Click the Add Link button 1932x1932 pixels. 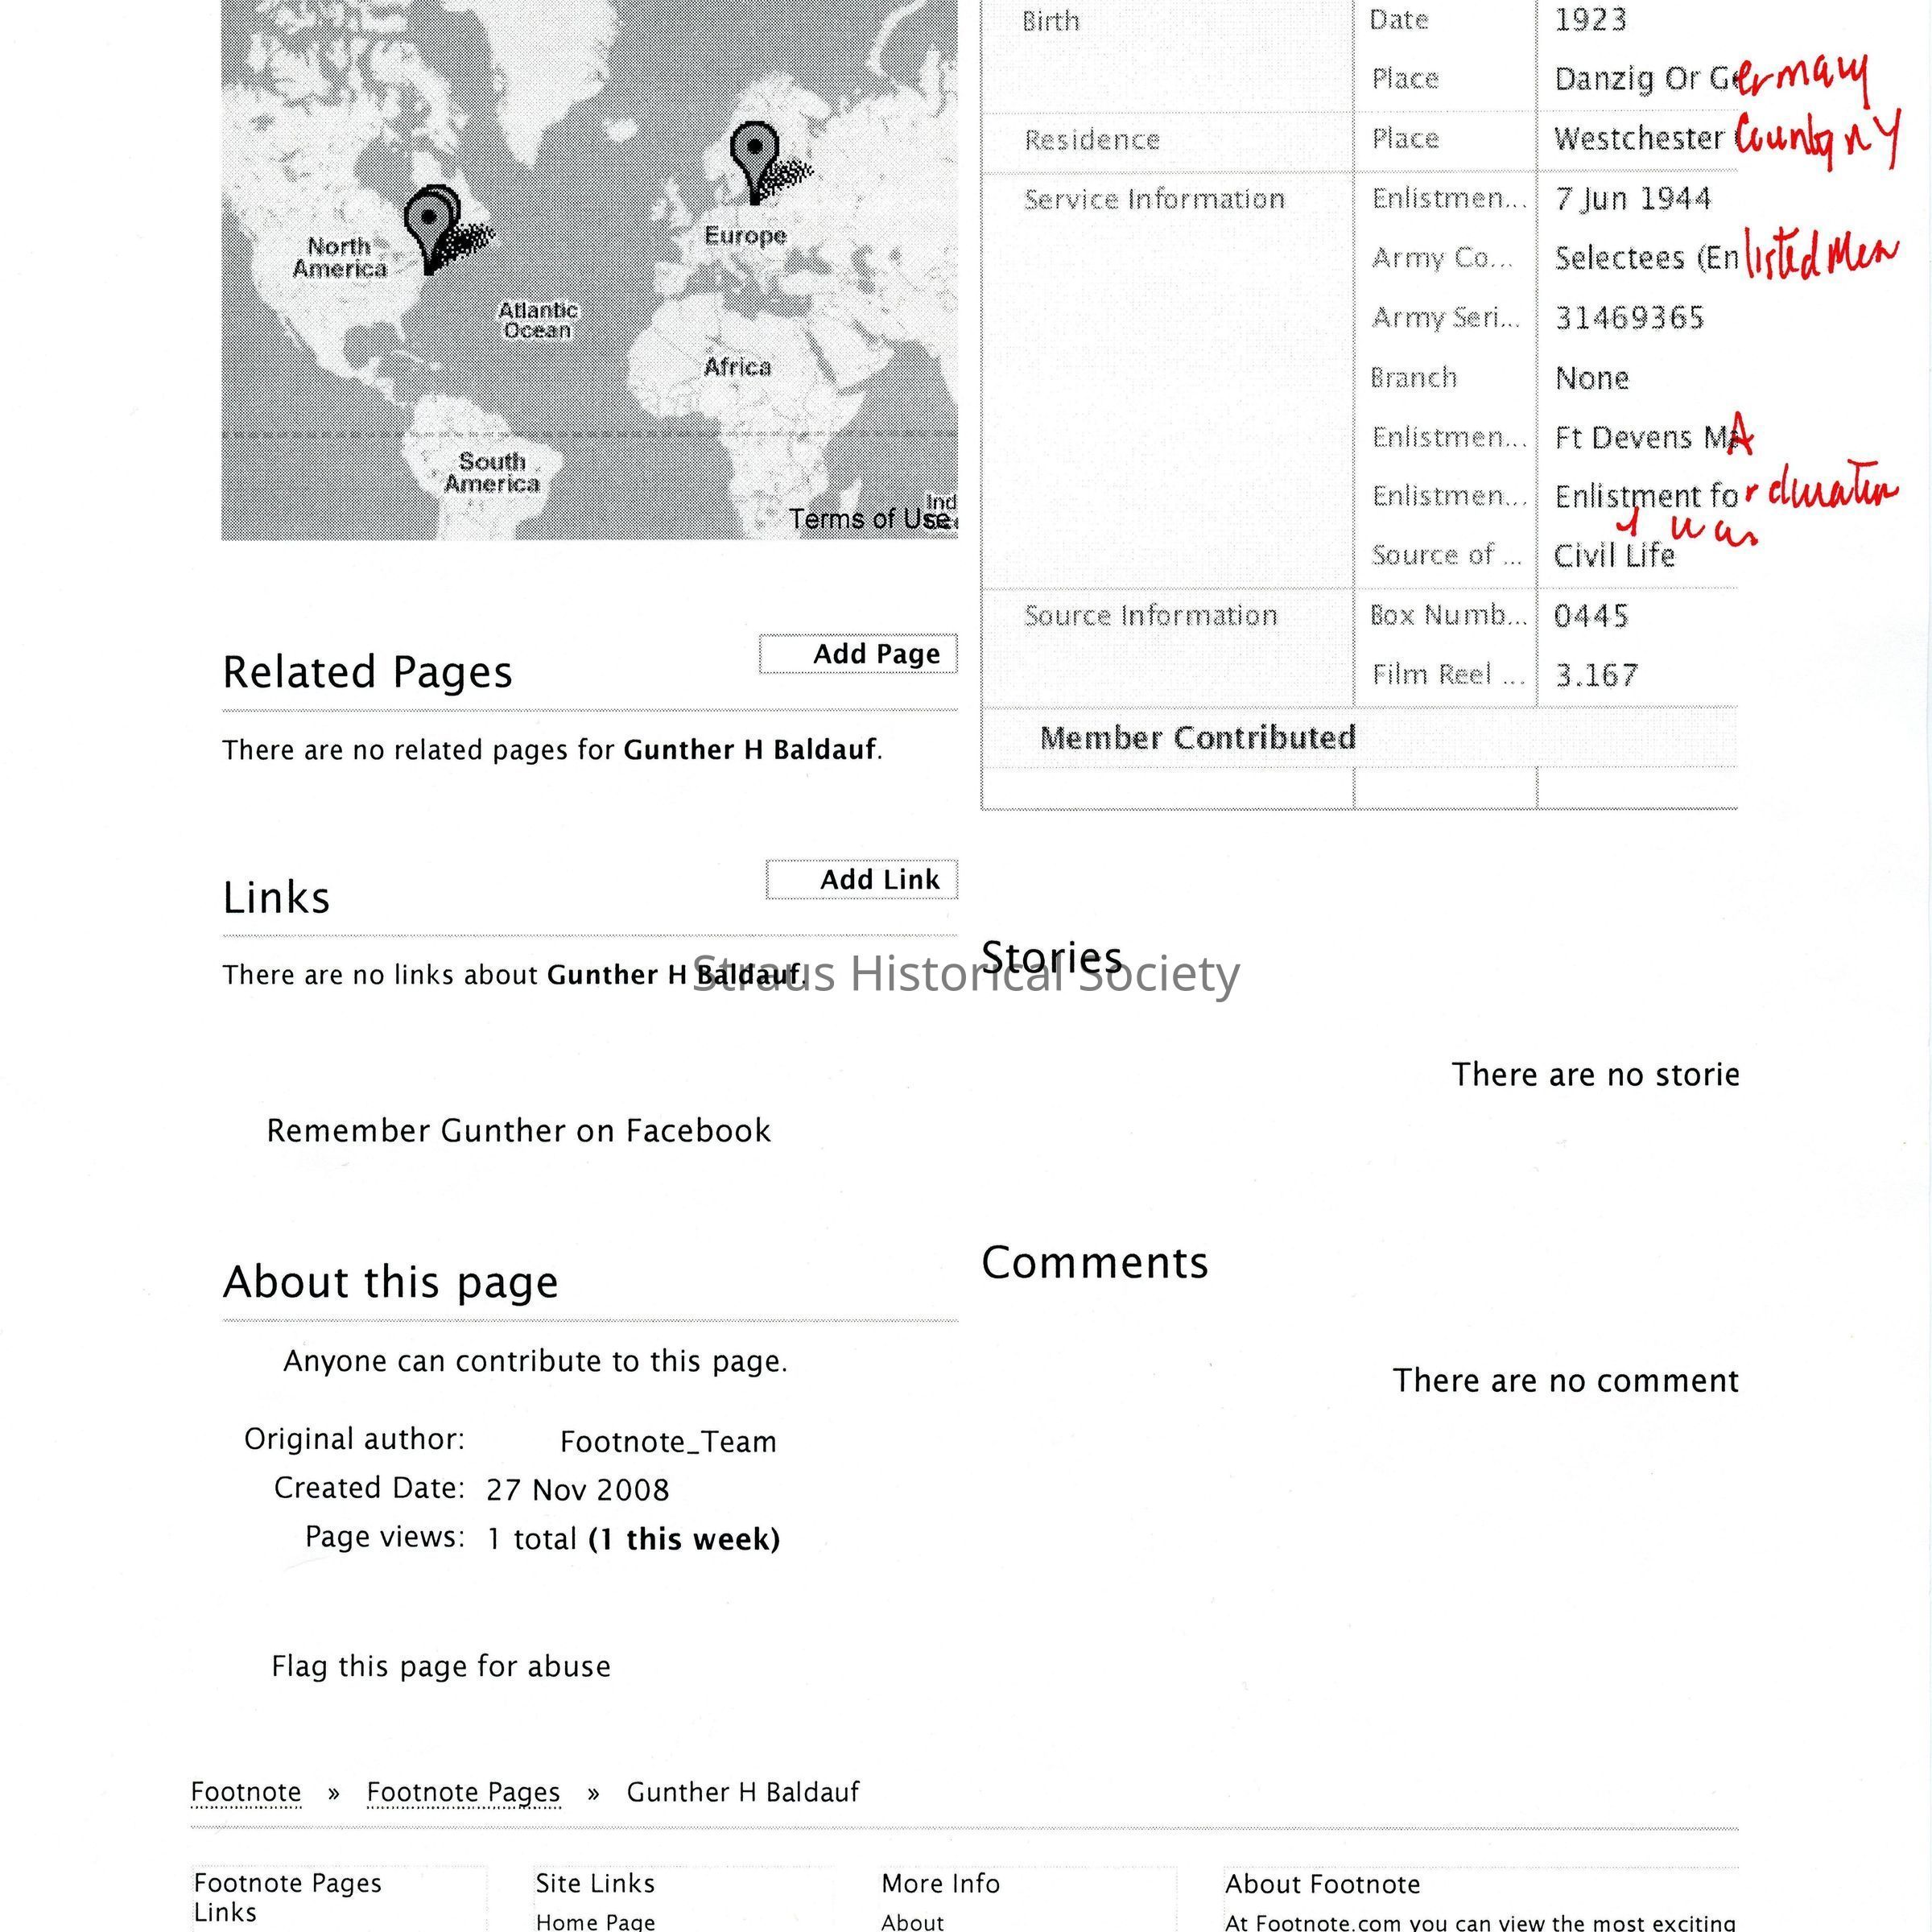[x=862, y=879]
